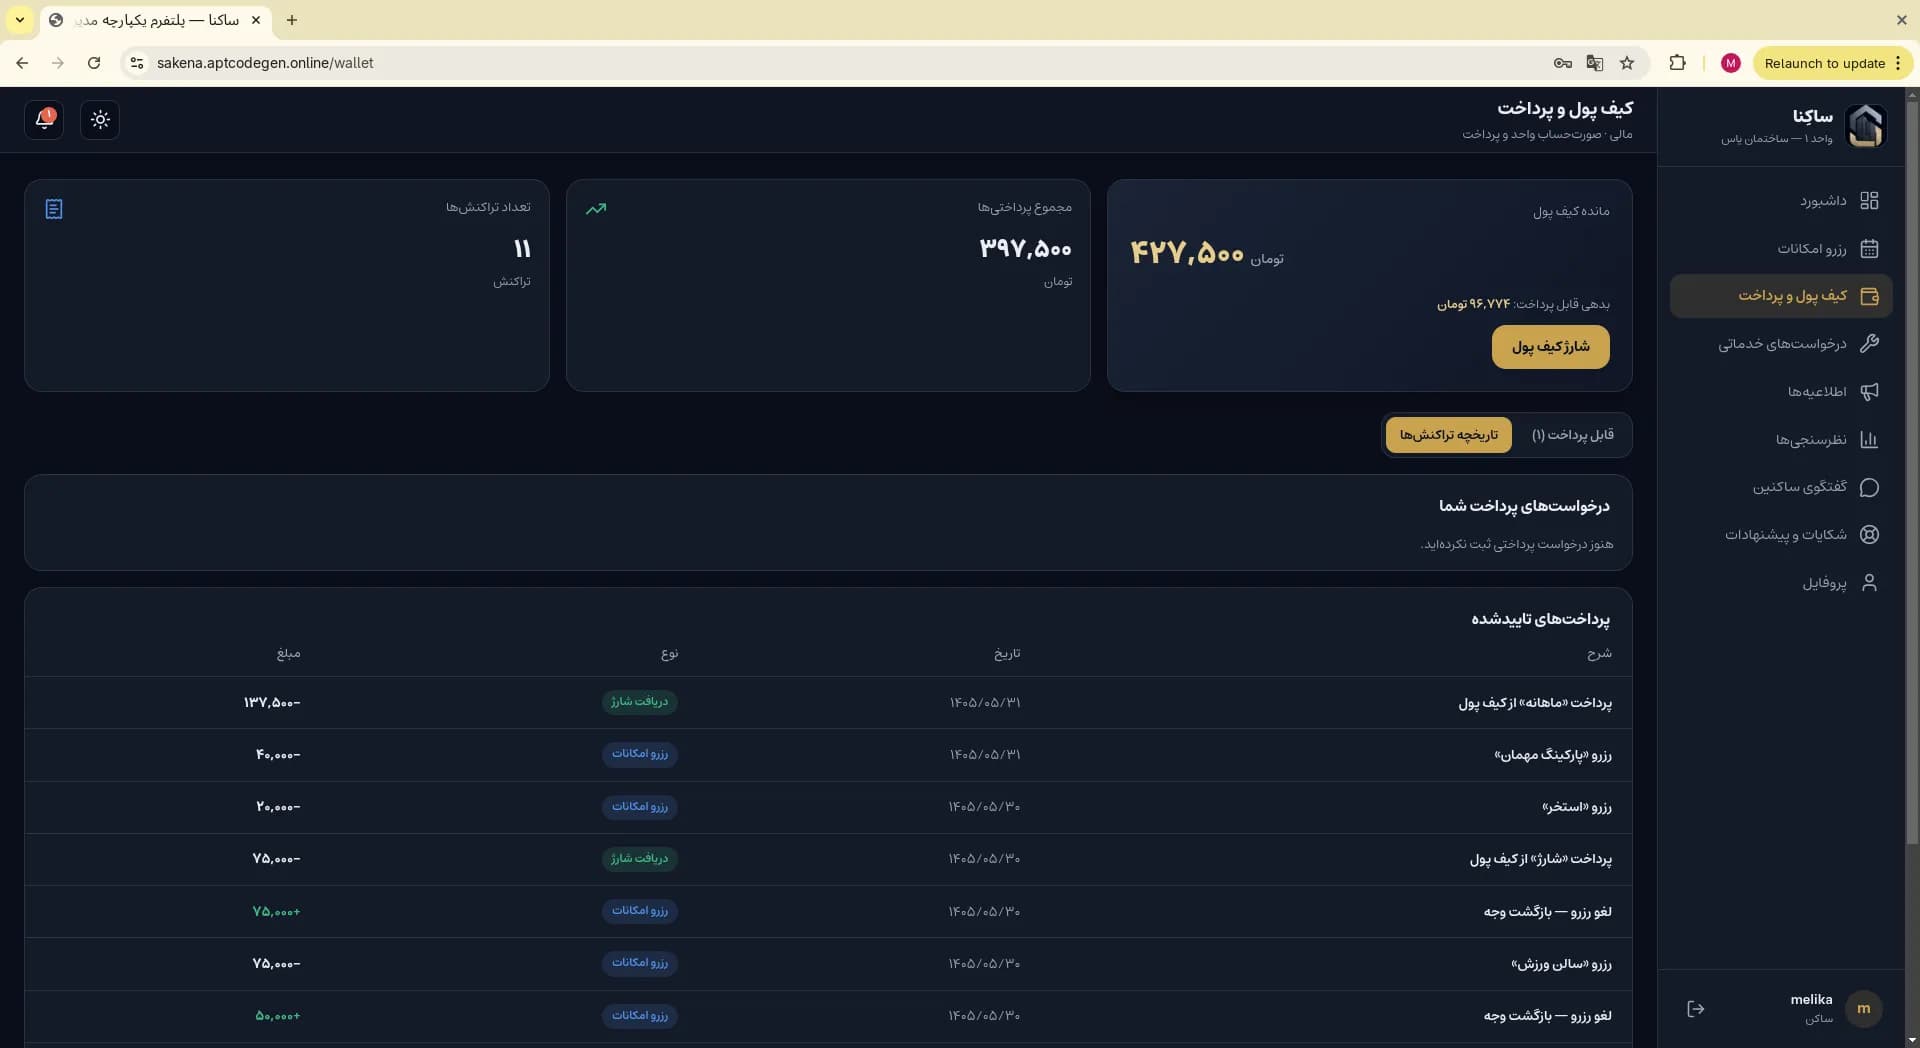
Task: Click the lifebuoy icon for شکایات و پیشنهادات
Action: tap(1869, 535)
